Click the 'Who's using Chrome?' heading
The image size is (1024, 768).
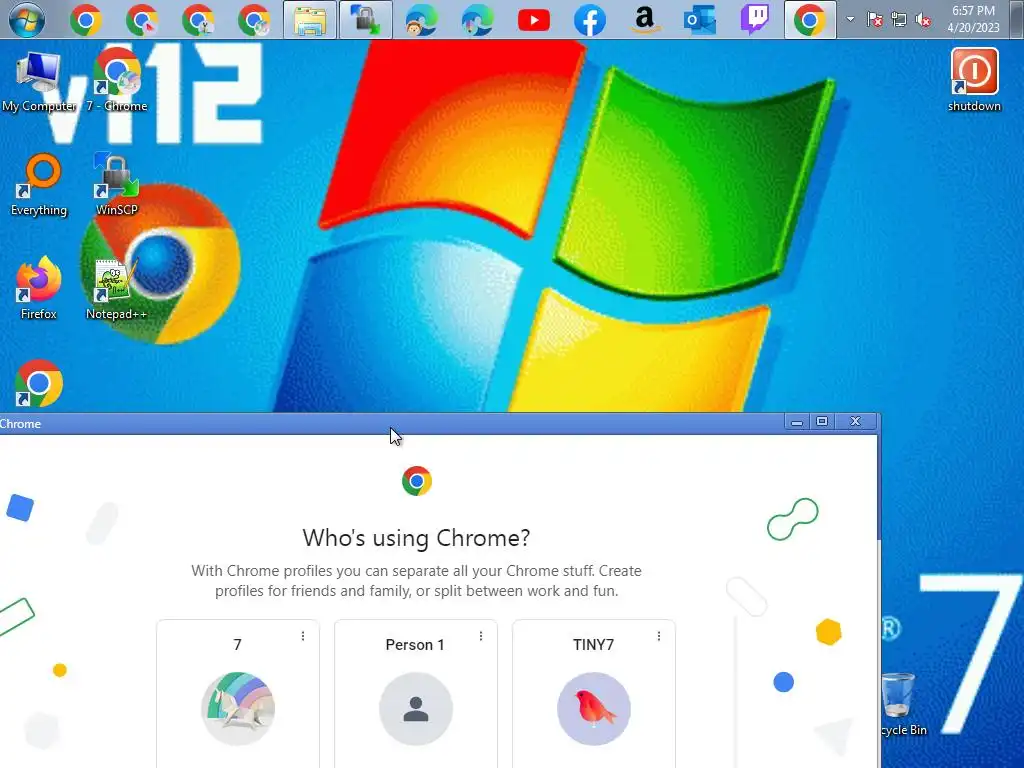click(x=416, y=538)
